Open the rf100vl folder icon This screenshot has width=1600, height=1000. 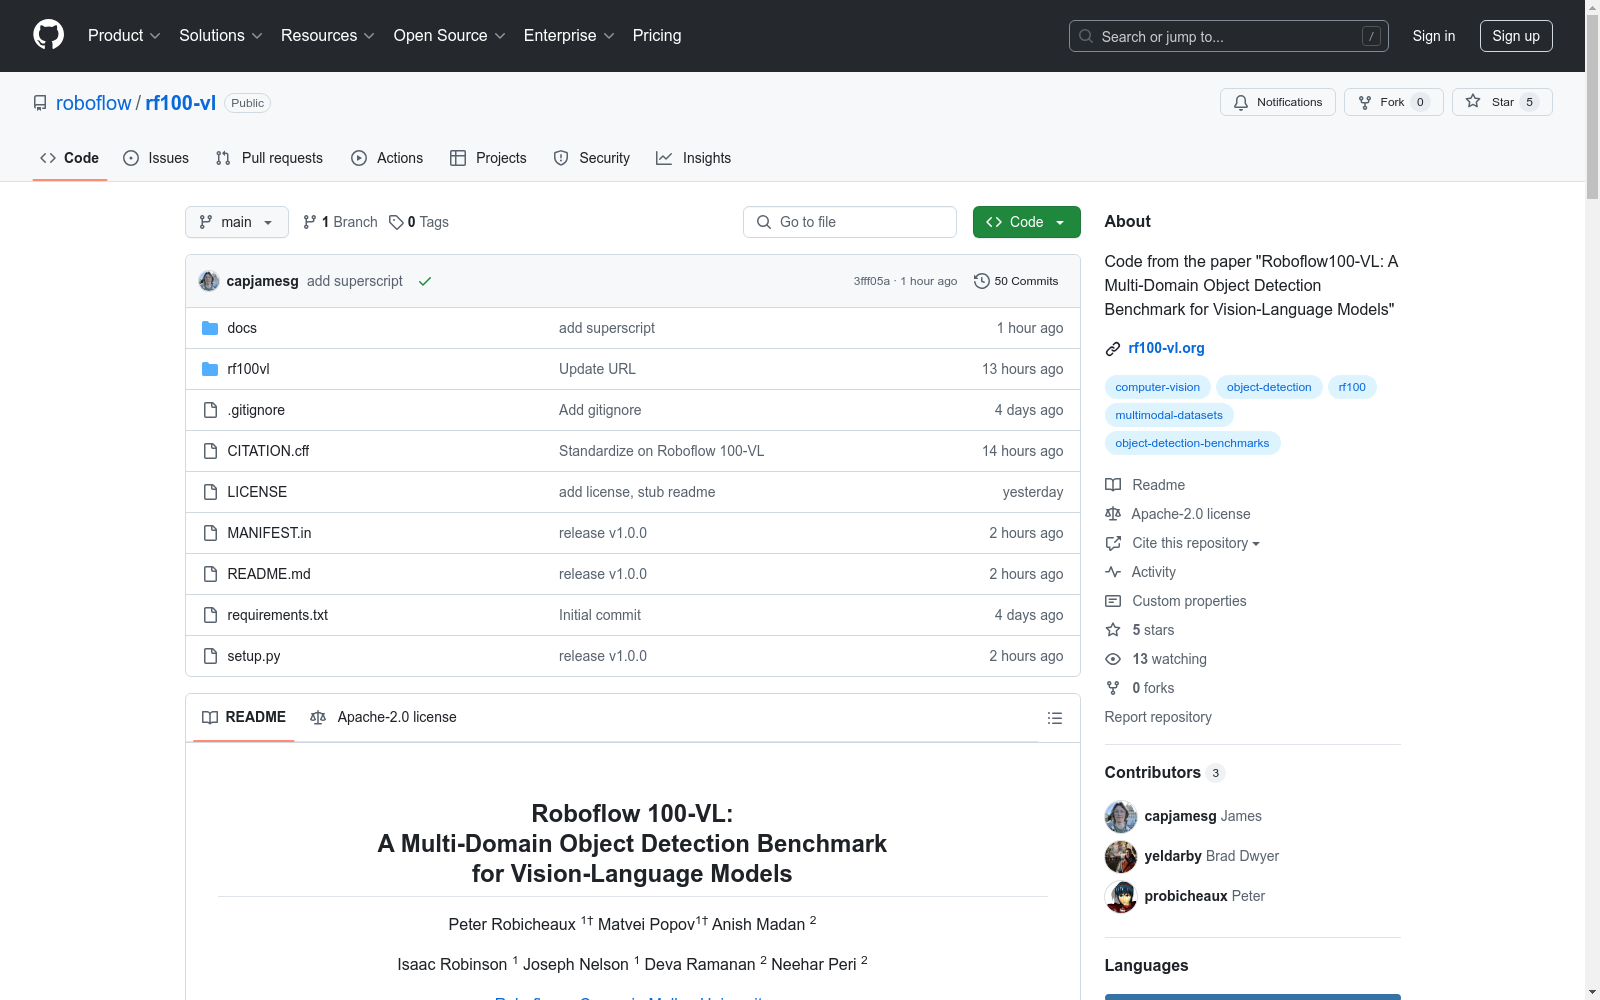[x=210, y=369]
